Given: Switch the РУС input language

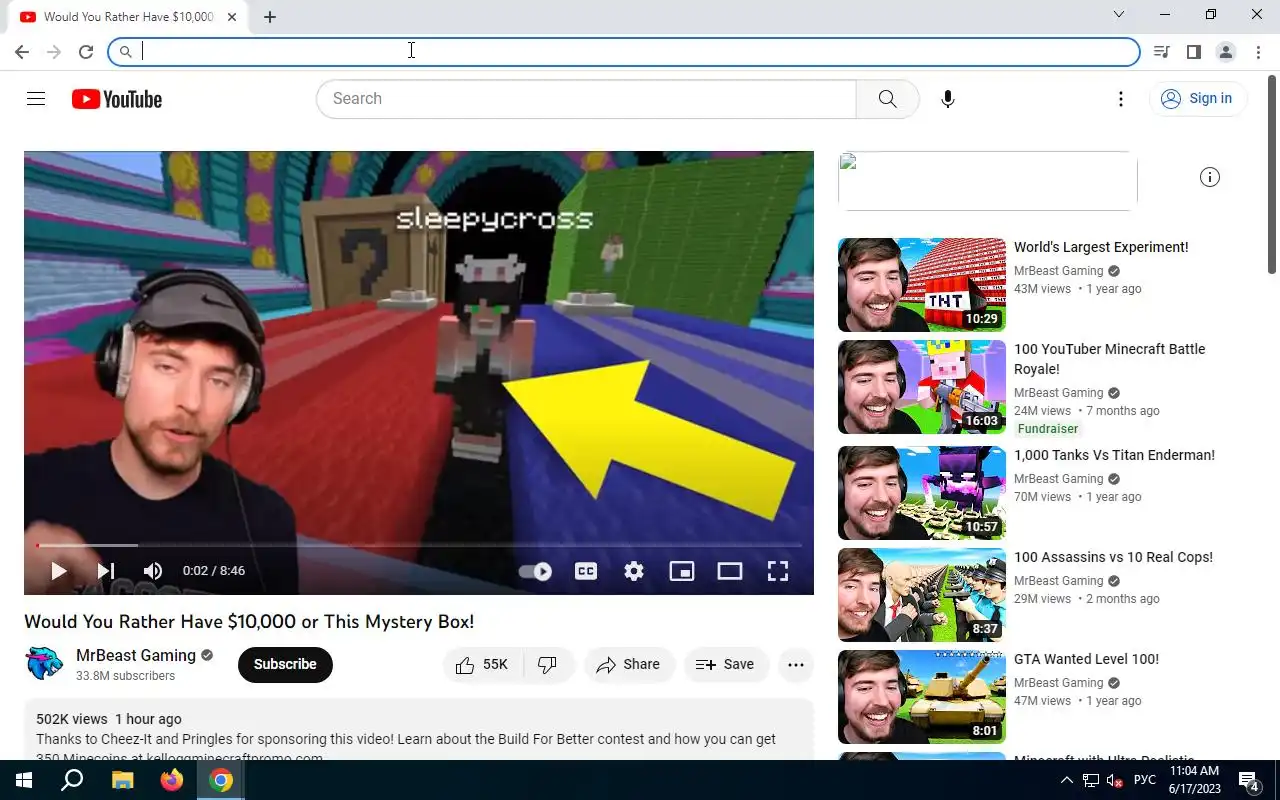Looking at the screenshot, I should (x=1145, y=780).
